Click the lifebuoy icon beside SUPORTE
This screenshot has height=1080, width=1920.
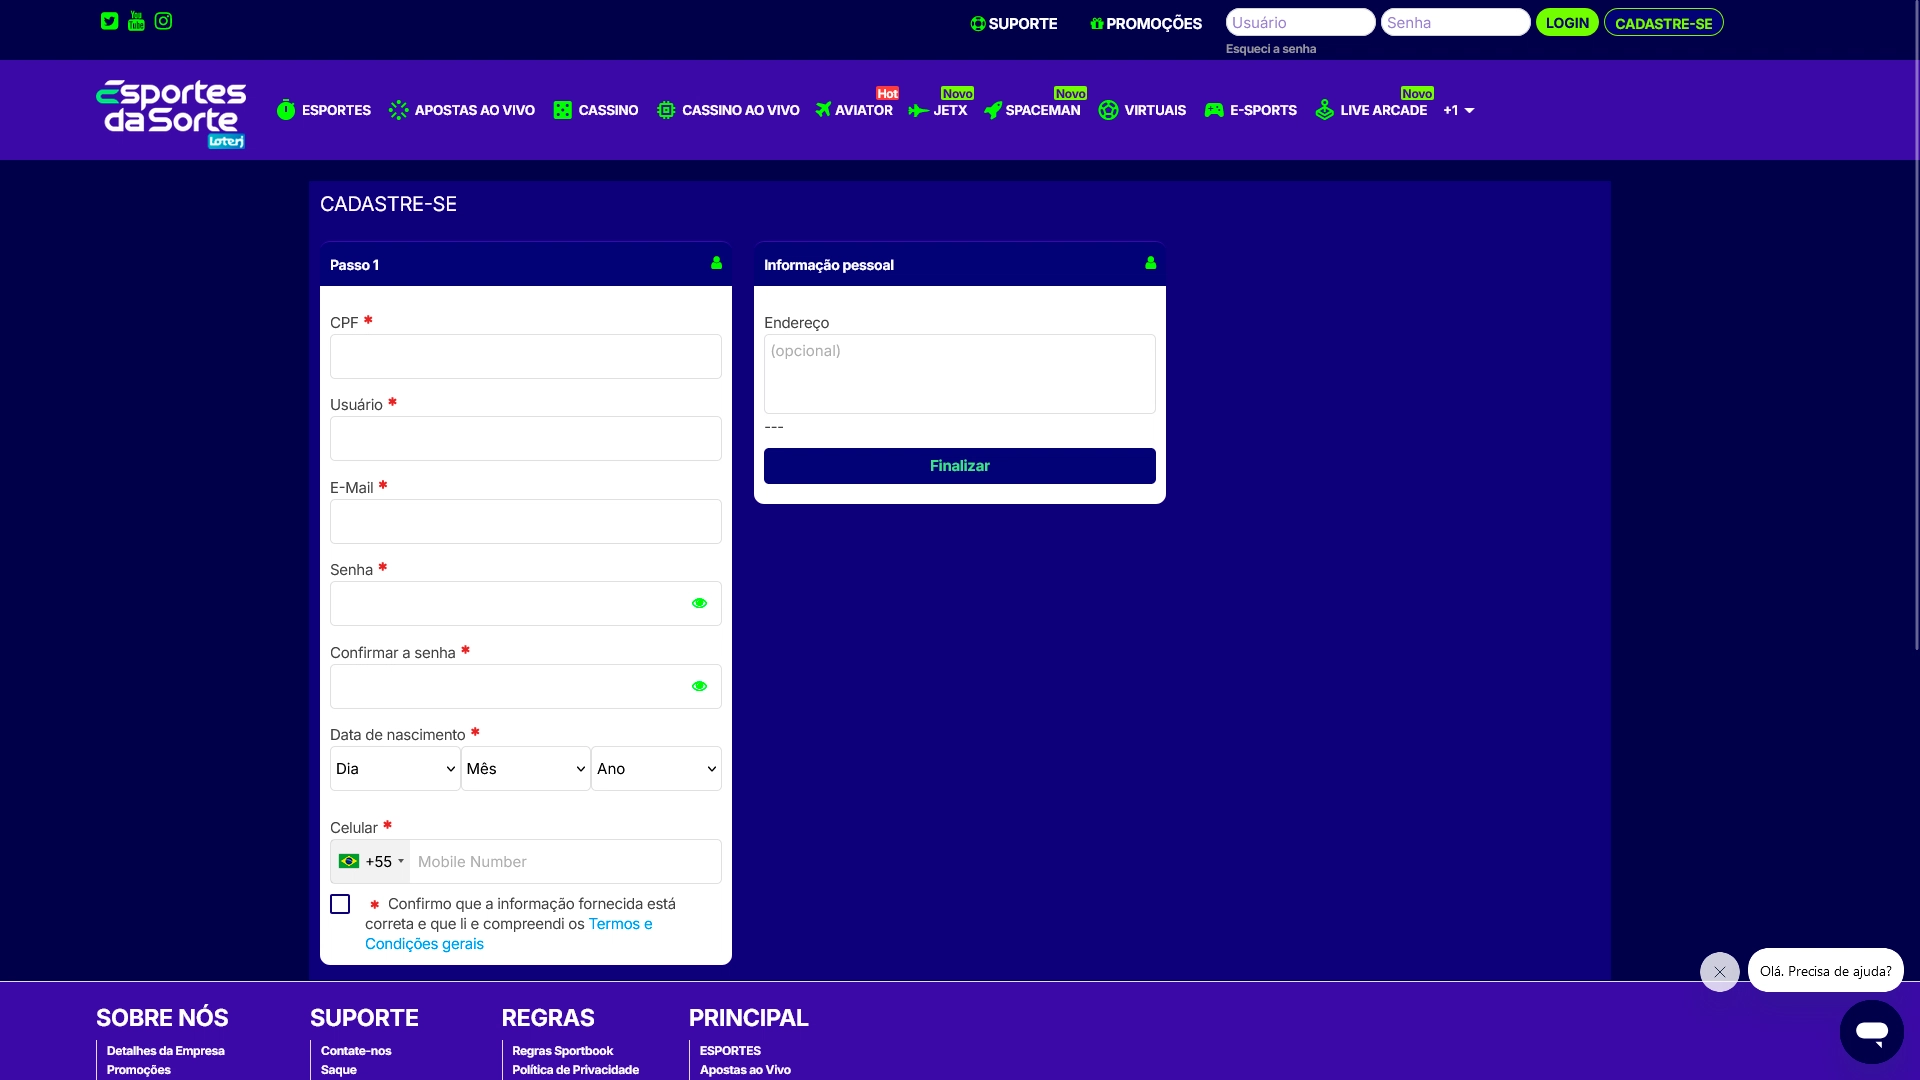pyautogui.click(x=978, y=24)
